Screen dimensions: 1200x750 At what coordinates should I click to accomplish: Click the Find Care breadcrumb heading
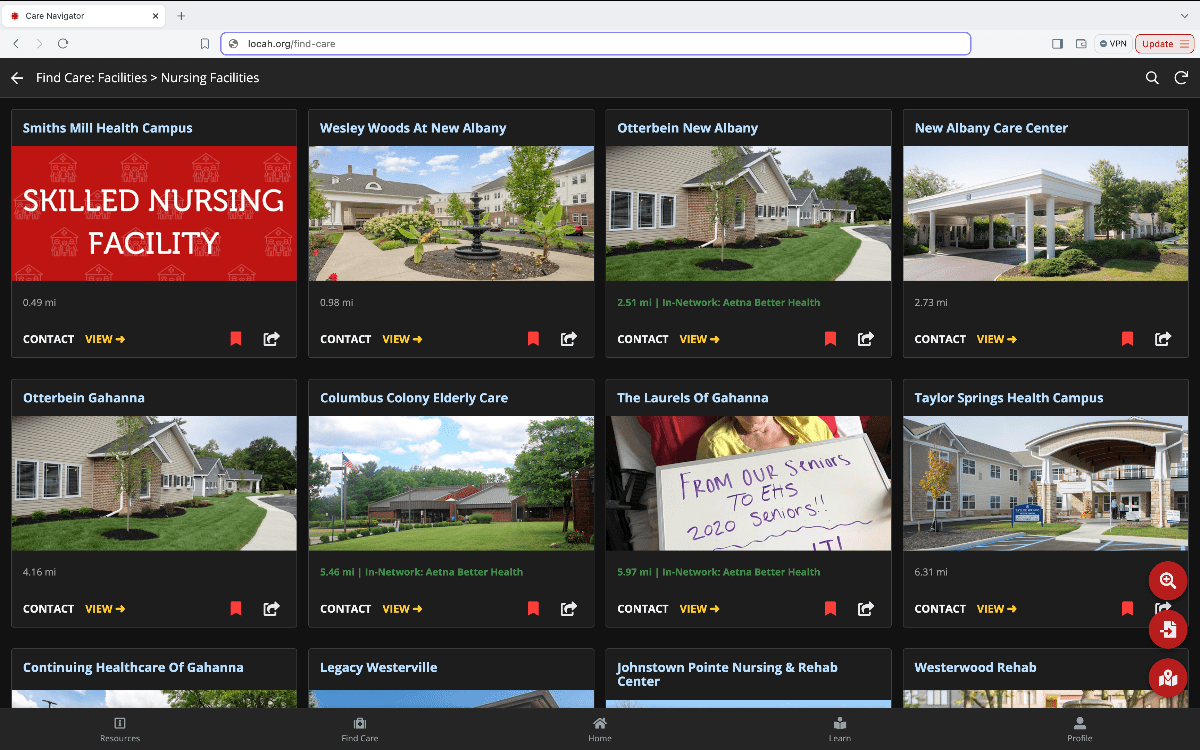pyautogui.click(x=147, y=78)
